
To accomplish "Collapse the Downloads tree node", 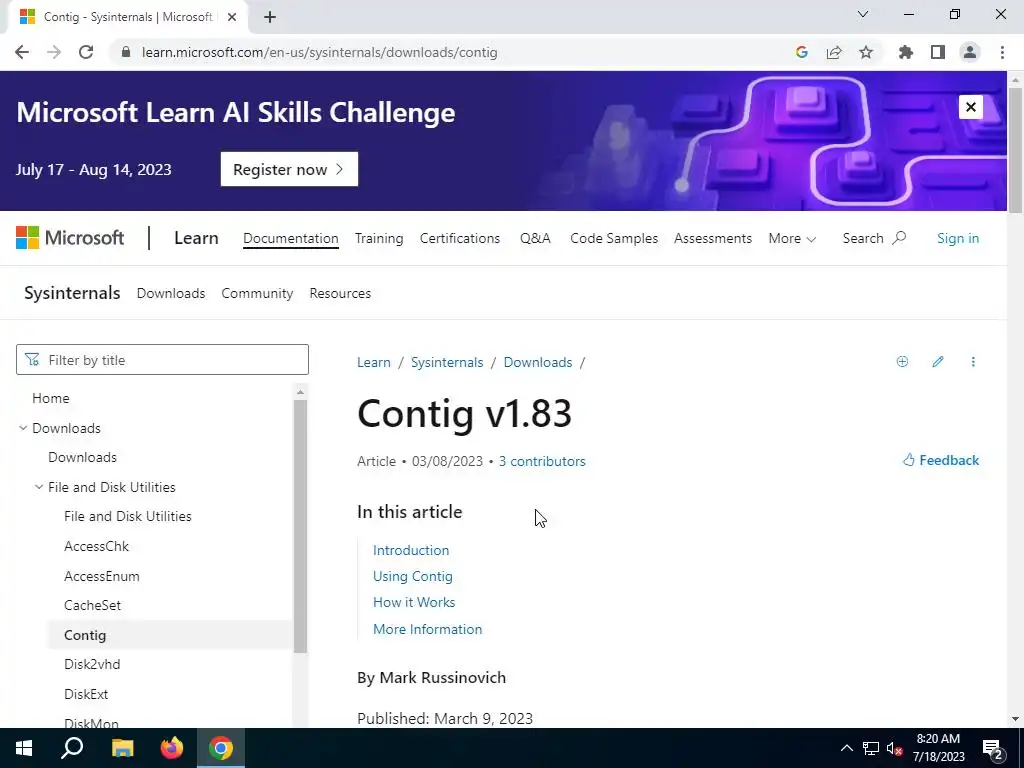I will (23, 428).
